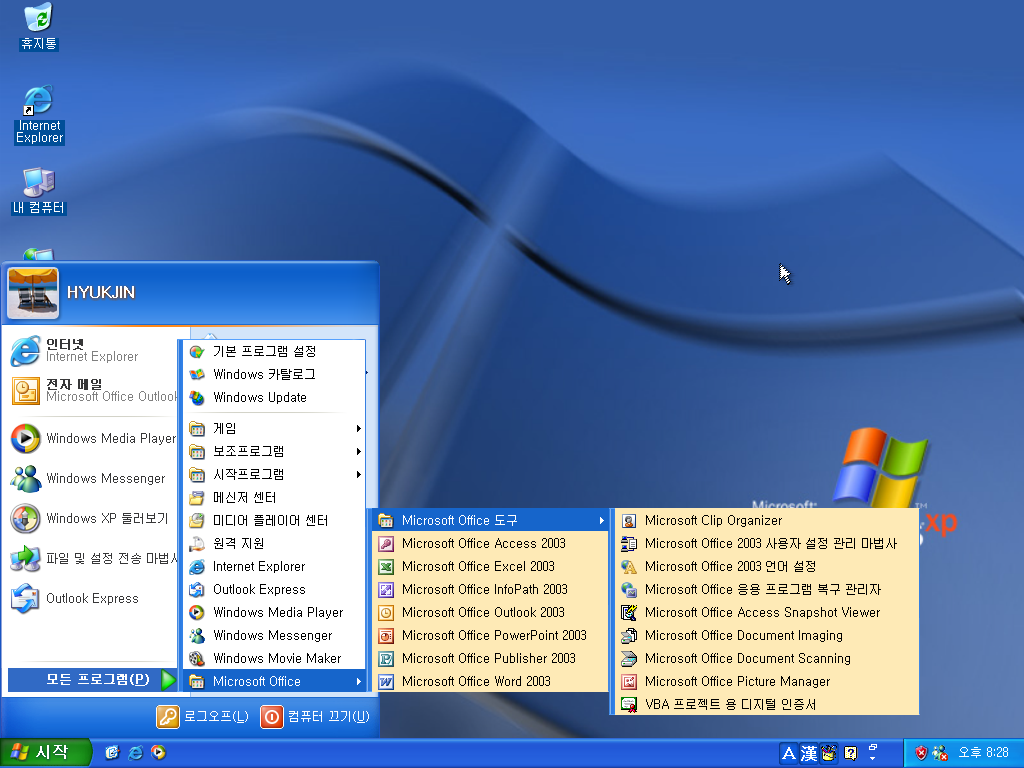1024x768 pixels.
Task: Click the Word 2003 icon
Action: [386, 682]
